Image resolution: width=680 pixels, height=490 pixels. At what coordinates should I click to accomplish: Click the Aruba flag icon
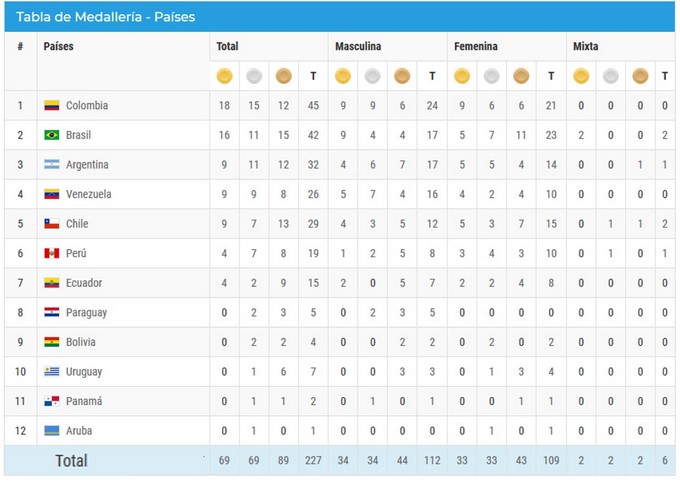point(52,431)
